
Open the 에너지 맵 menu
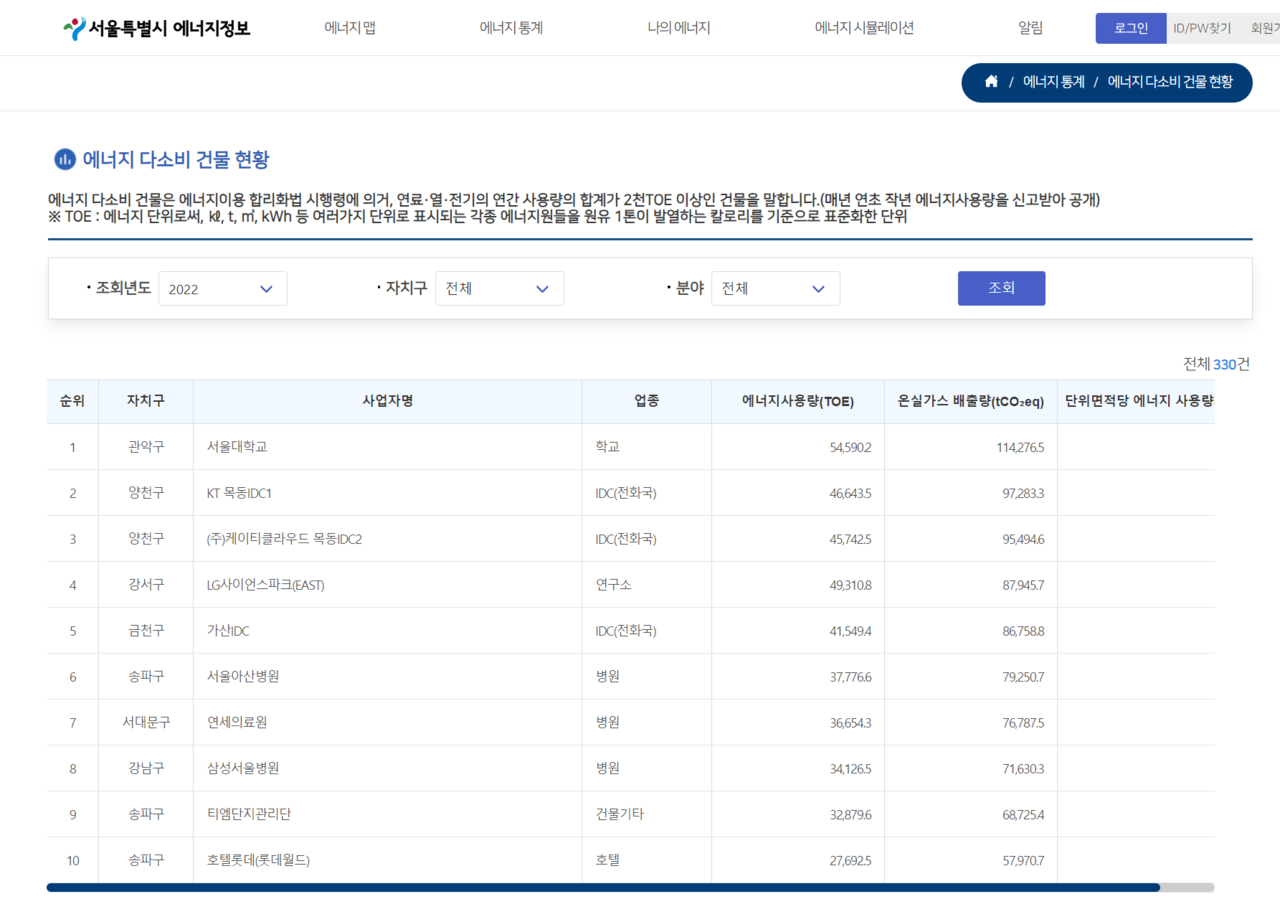[350, 28]
